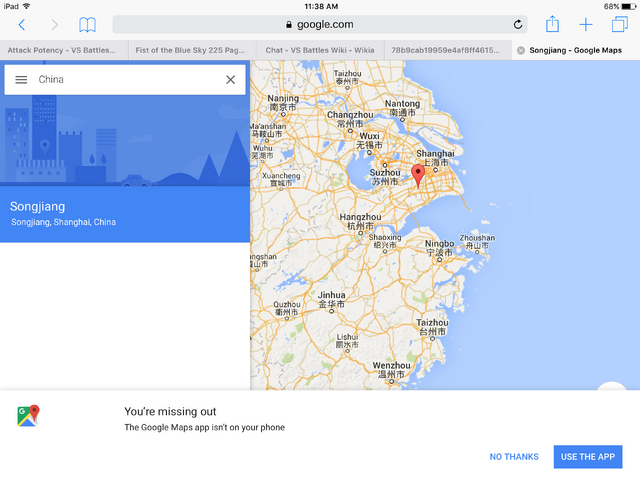Viewport: 640px width, 480px height.
Task: Close the Songjiang - Google Maps tab
Action: 521,50
